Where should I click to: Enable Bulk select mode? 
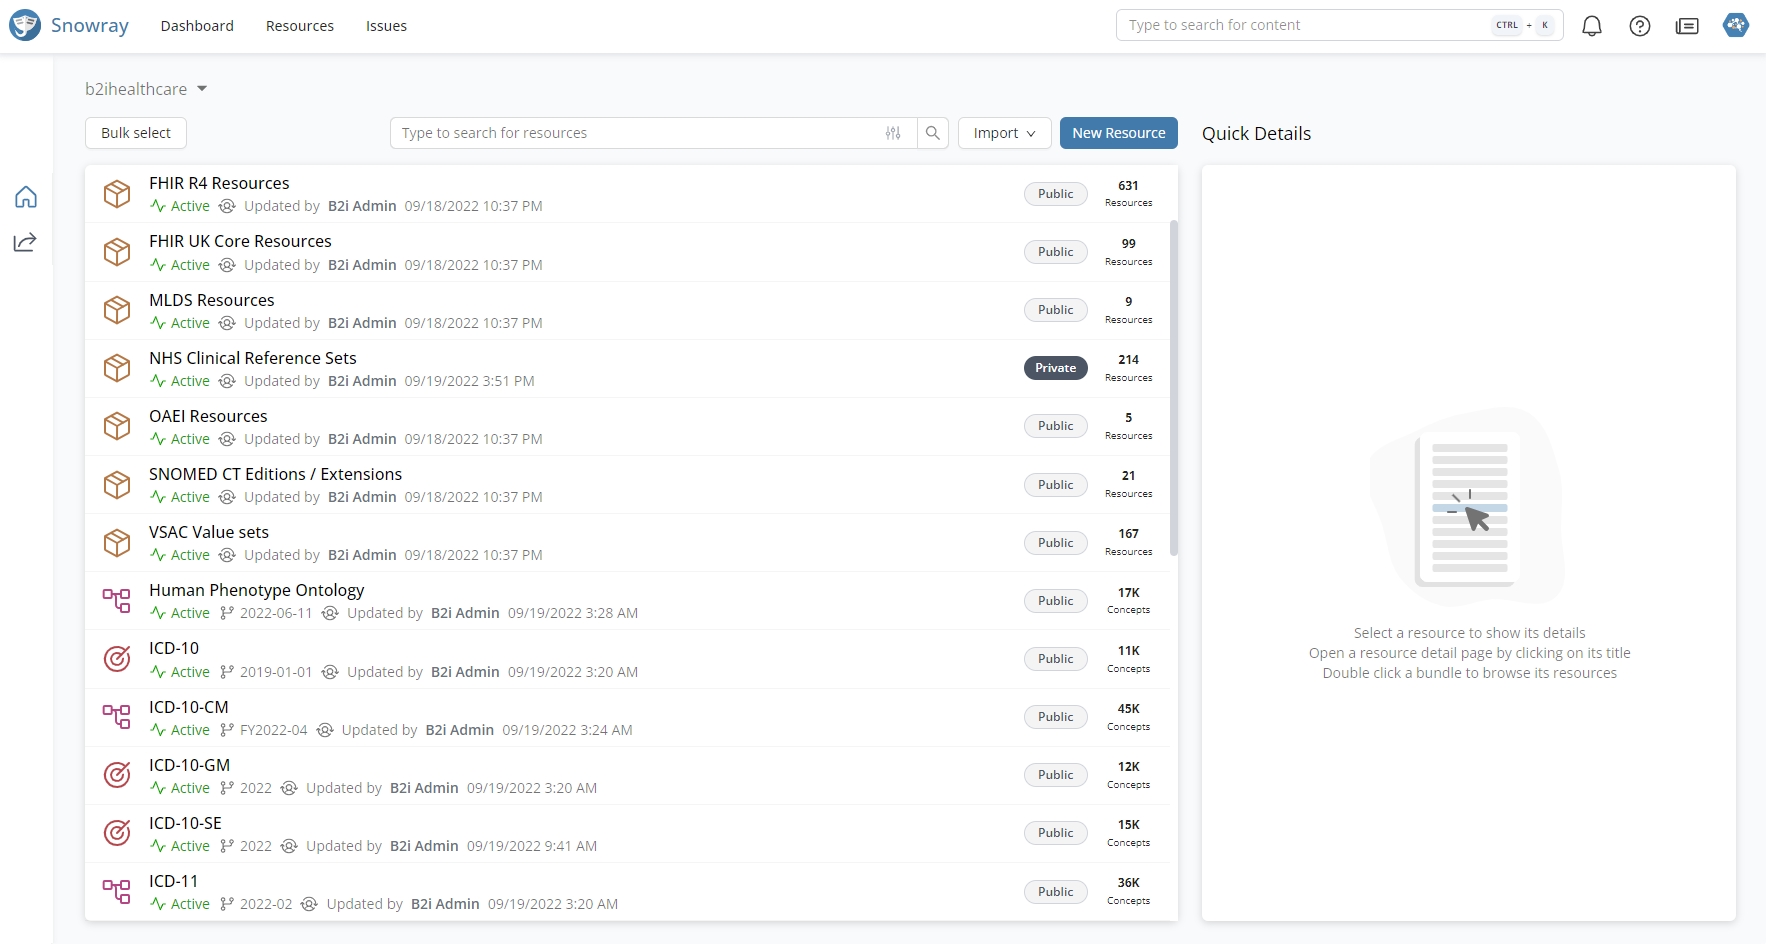click(136, 133)
